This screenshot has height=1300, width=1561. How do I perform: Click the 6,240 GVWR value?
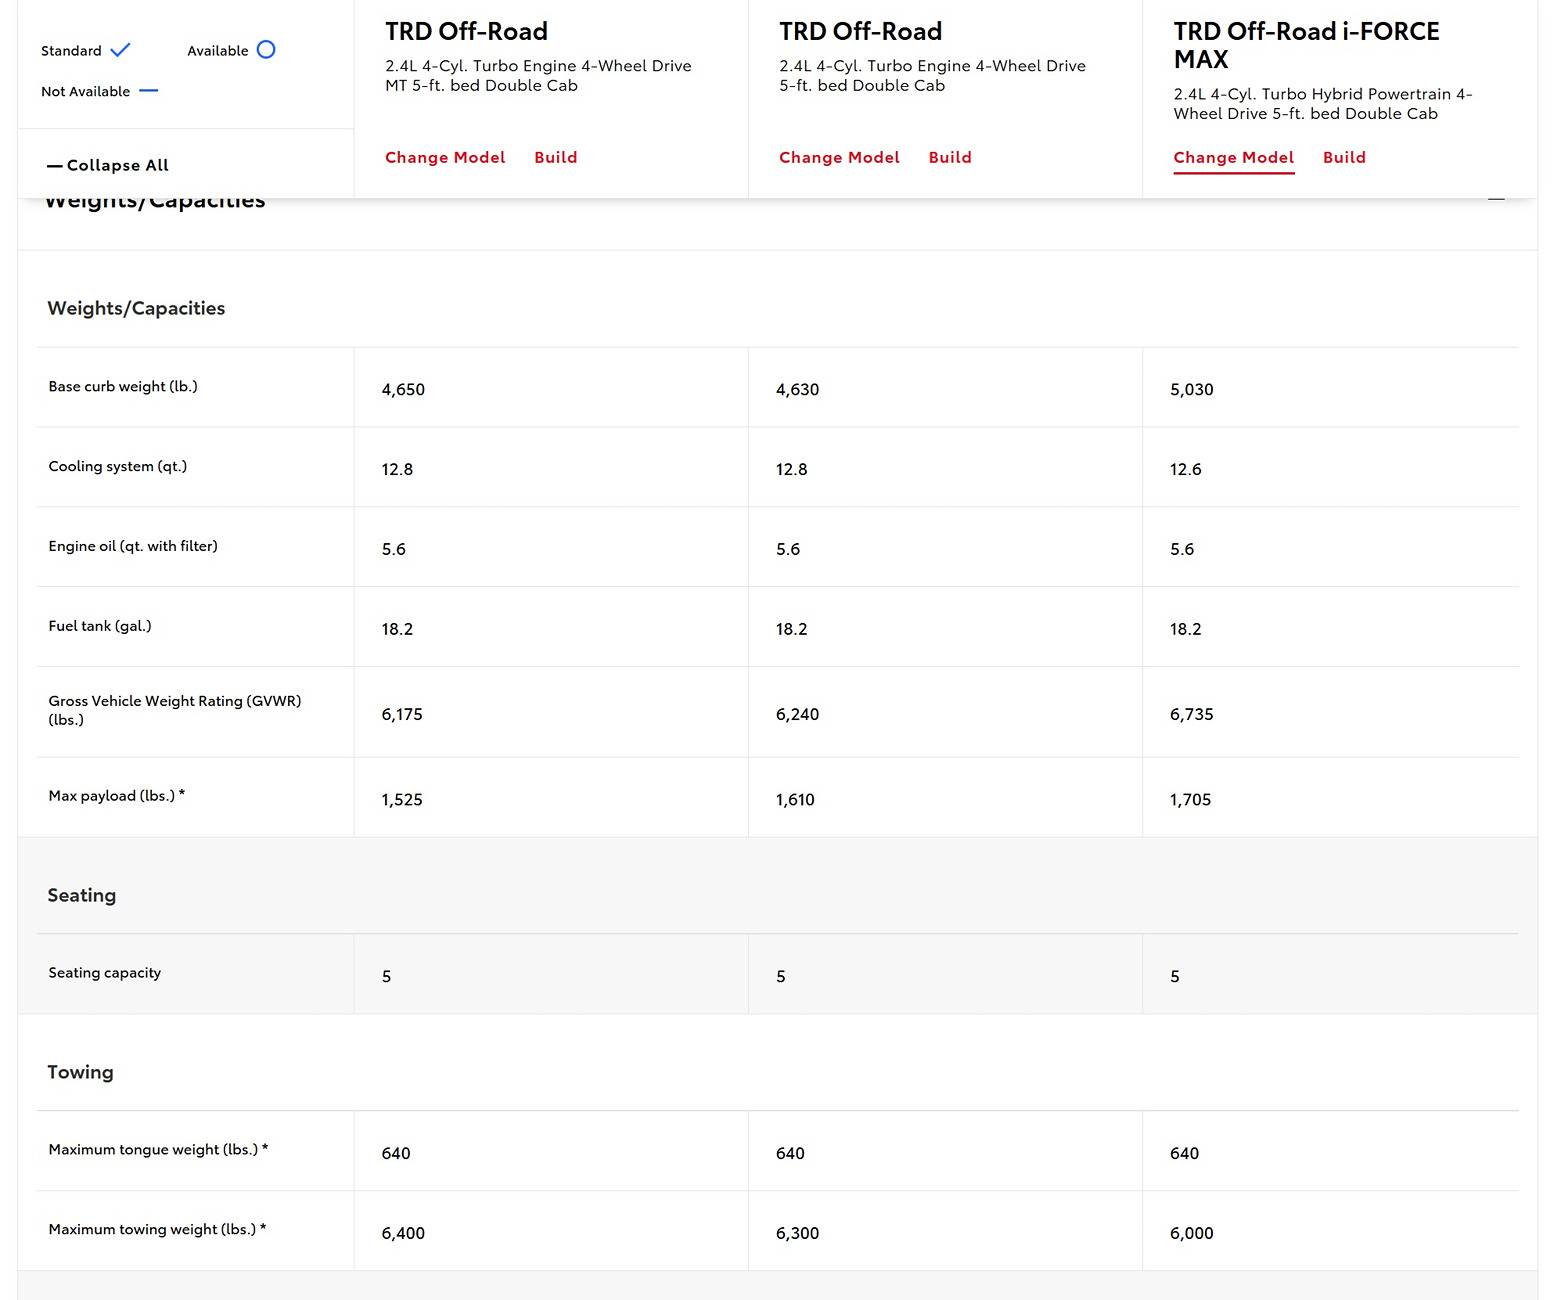(797, 715)
